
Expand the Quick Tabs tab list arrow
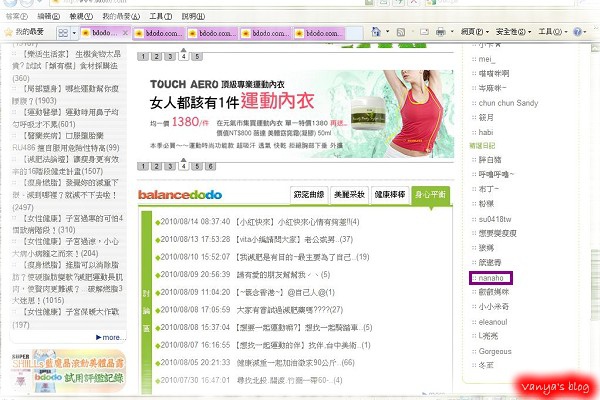click(x=74, y=33)
